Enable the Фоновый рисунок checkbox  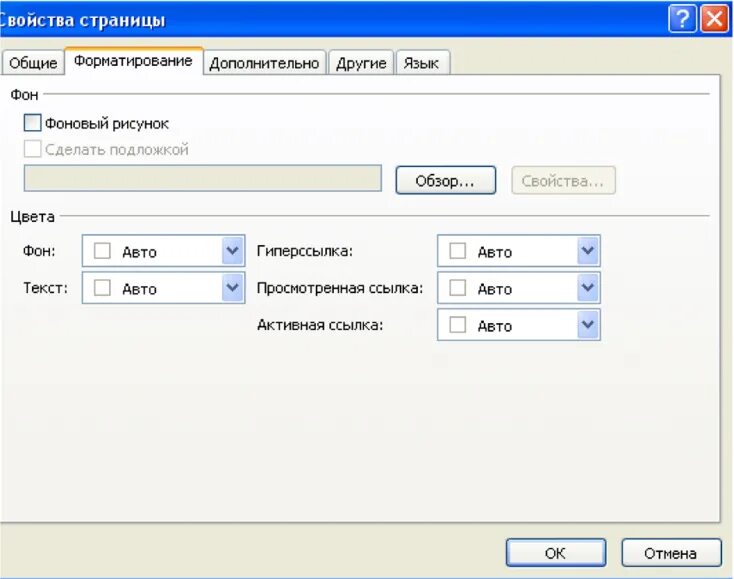pos(32,123)
